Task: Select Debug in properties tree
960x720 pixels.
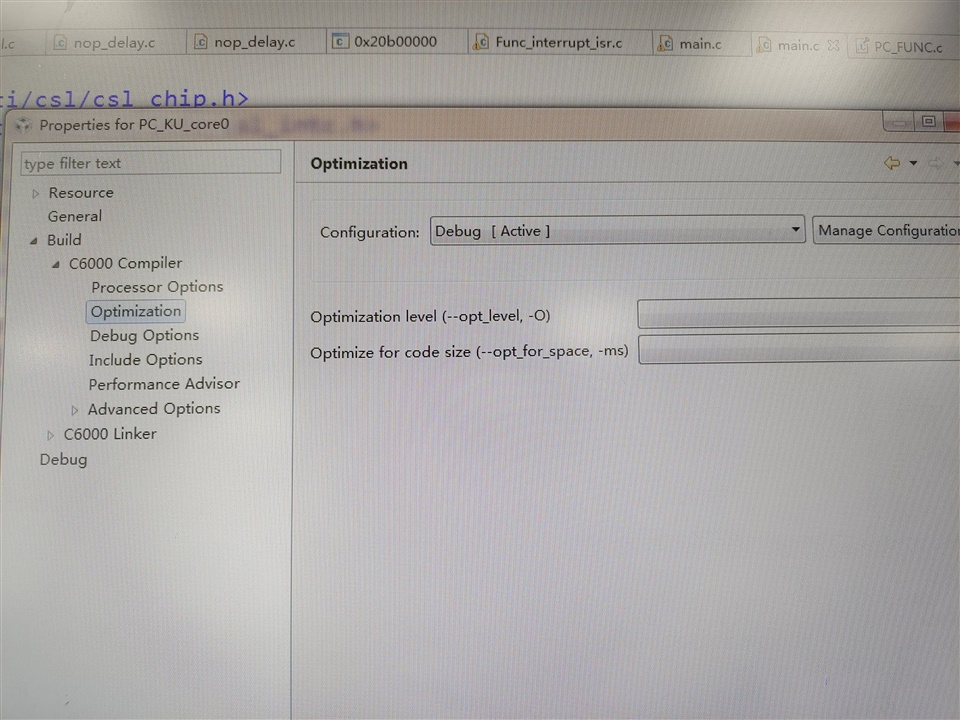Action: tap(63, 459)
